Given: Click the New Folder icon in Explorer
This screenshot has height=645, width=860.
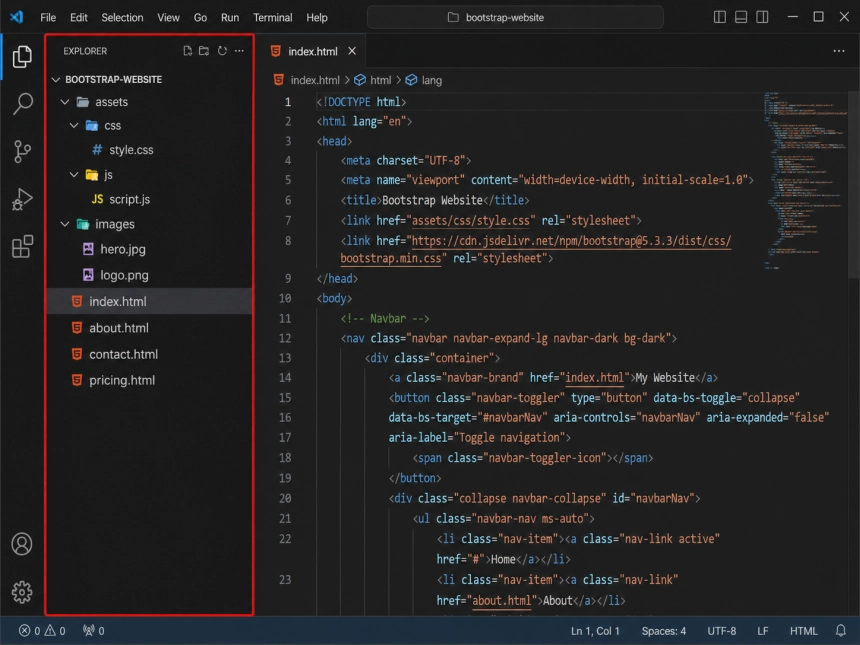Looking at the screenshot, I should point(204,51).
